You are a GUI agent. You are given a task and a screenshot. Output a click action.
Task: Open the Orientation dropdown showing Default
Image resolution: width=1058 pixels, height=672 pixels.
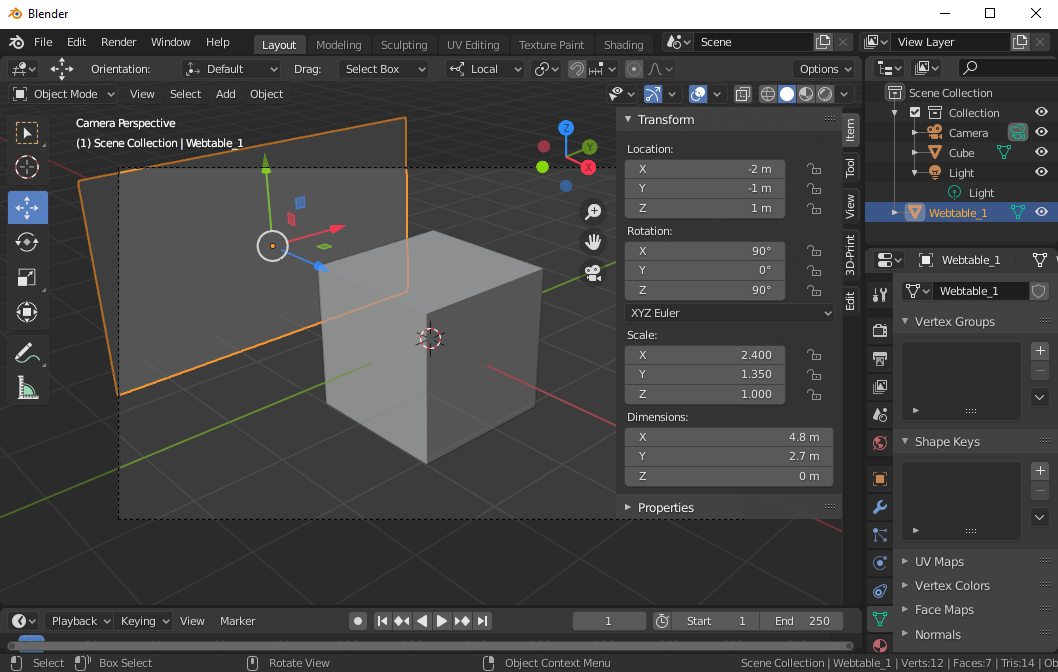(x=231, y=69)
